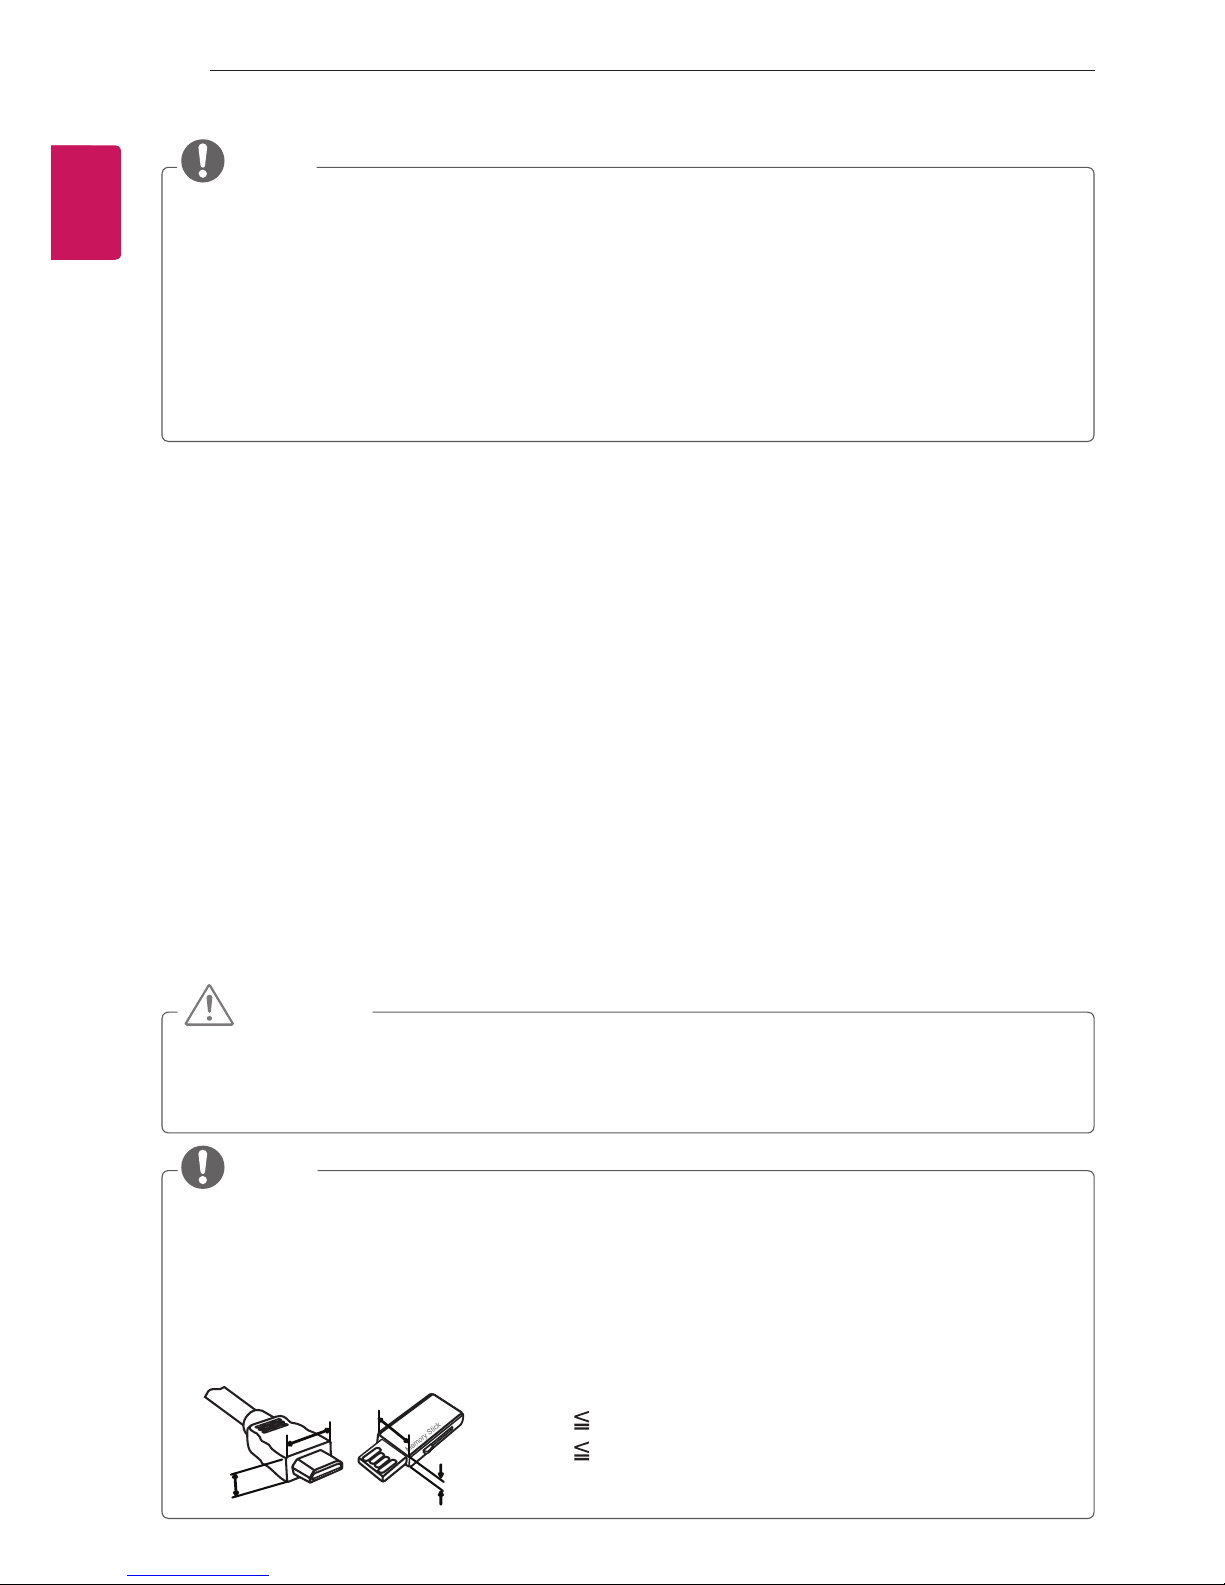Viewport: 1225px width, 1585px height.
Task: Click the header rule at page top
Action: pos(654,70)
